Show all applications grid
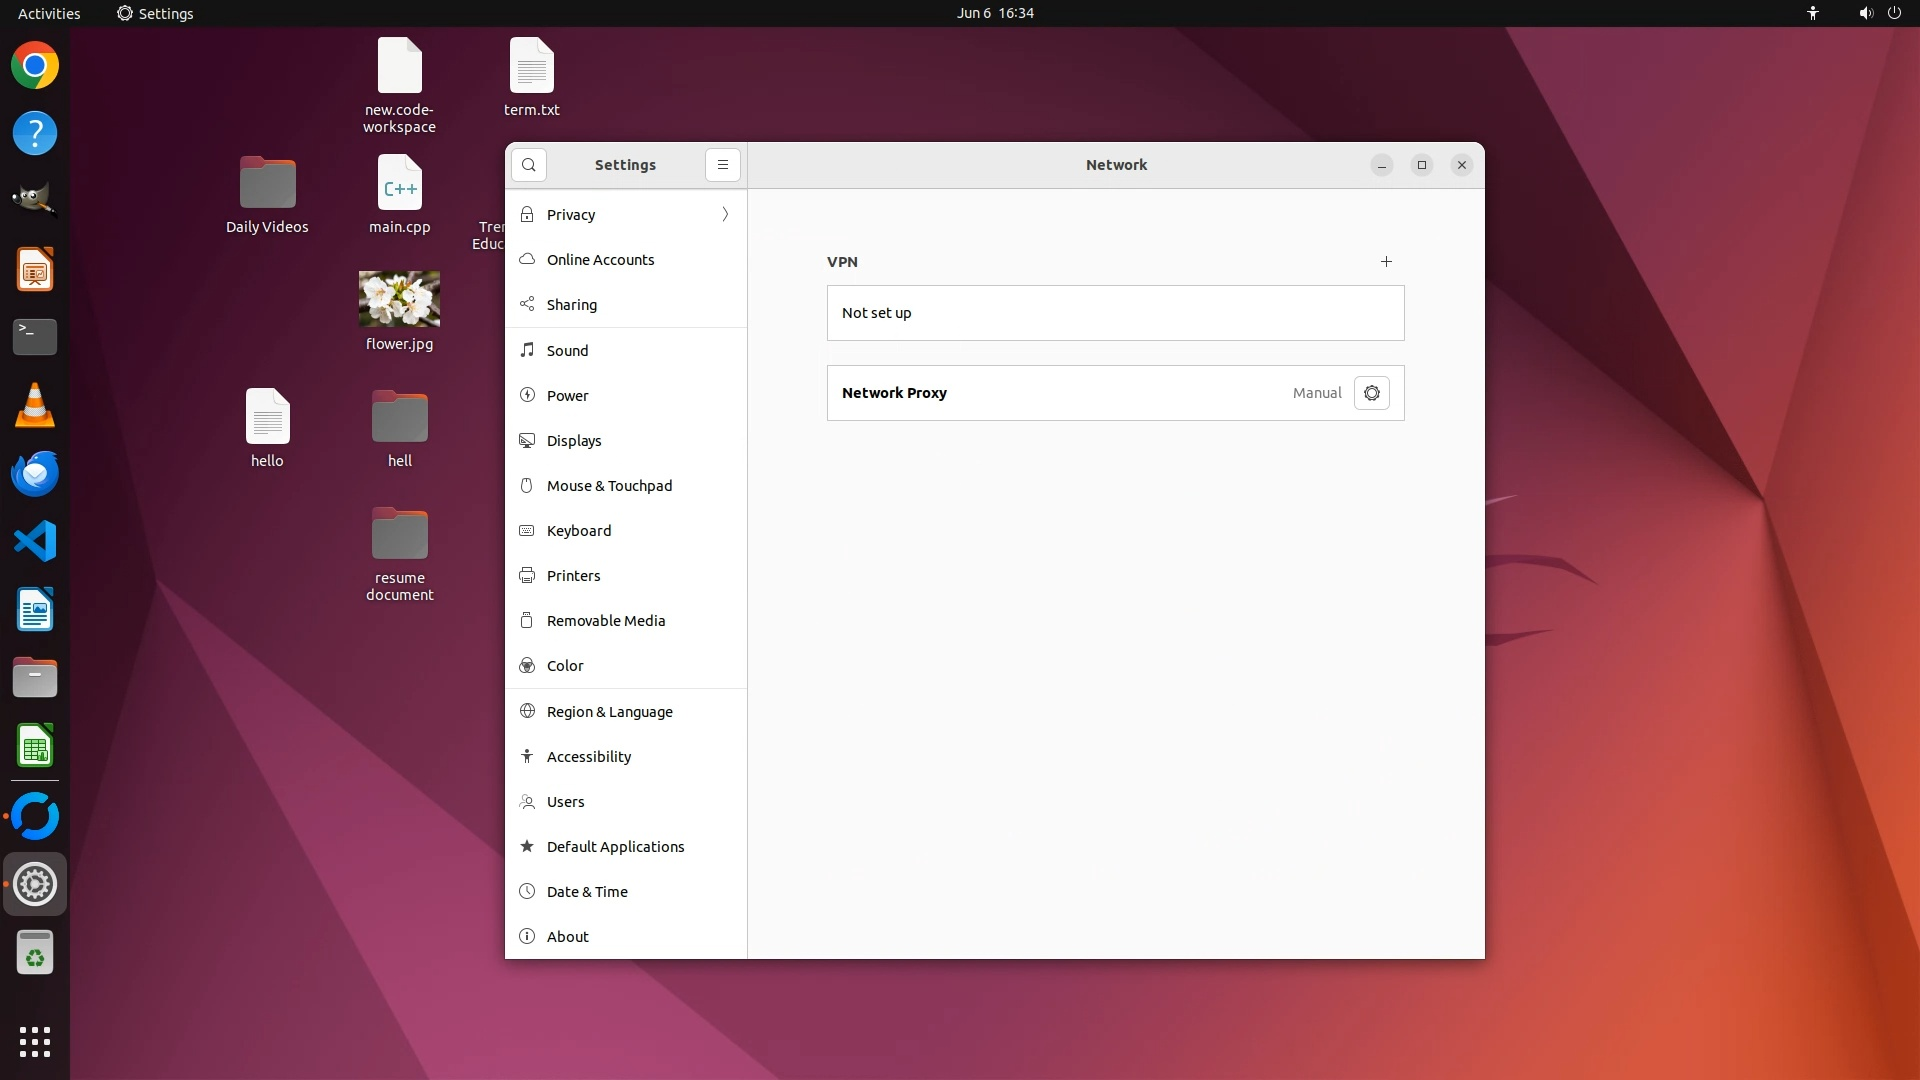The image size is (1920, 1080). tap(35, 1042)
